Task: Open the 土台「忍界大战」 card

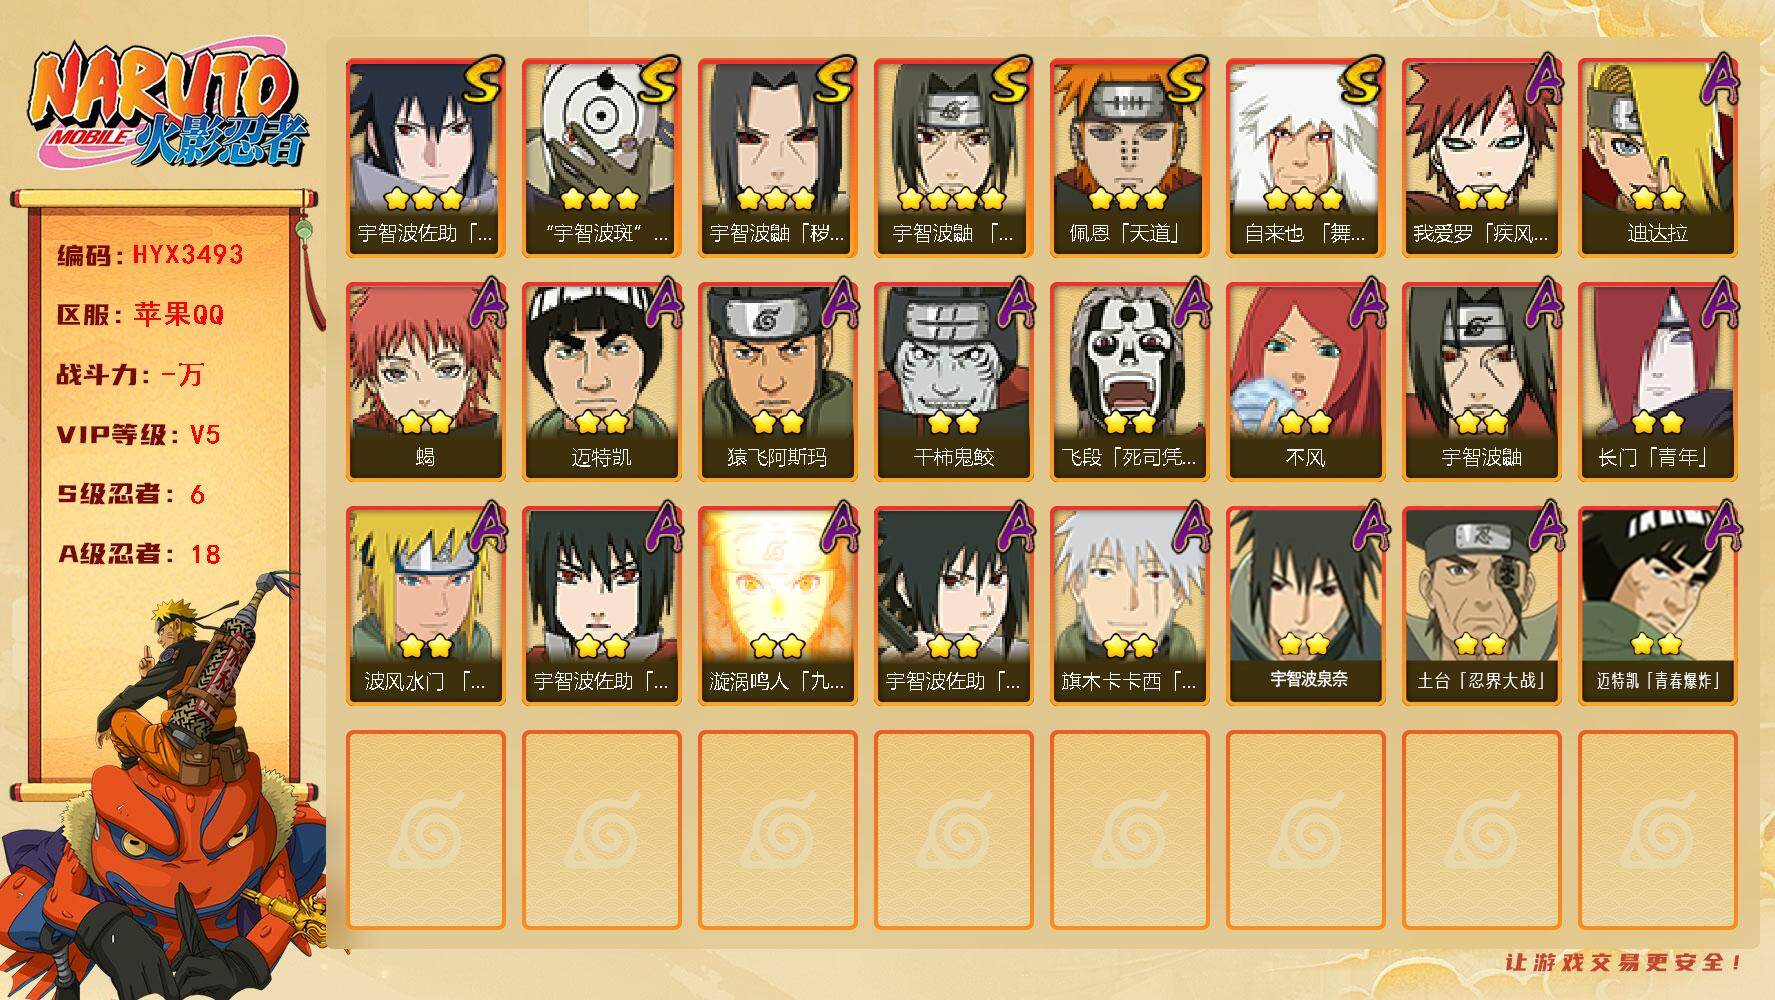Action: pos(1481,606)
